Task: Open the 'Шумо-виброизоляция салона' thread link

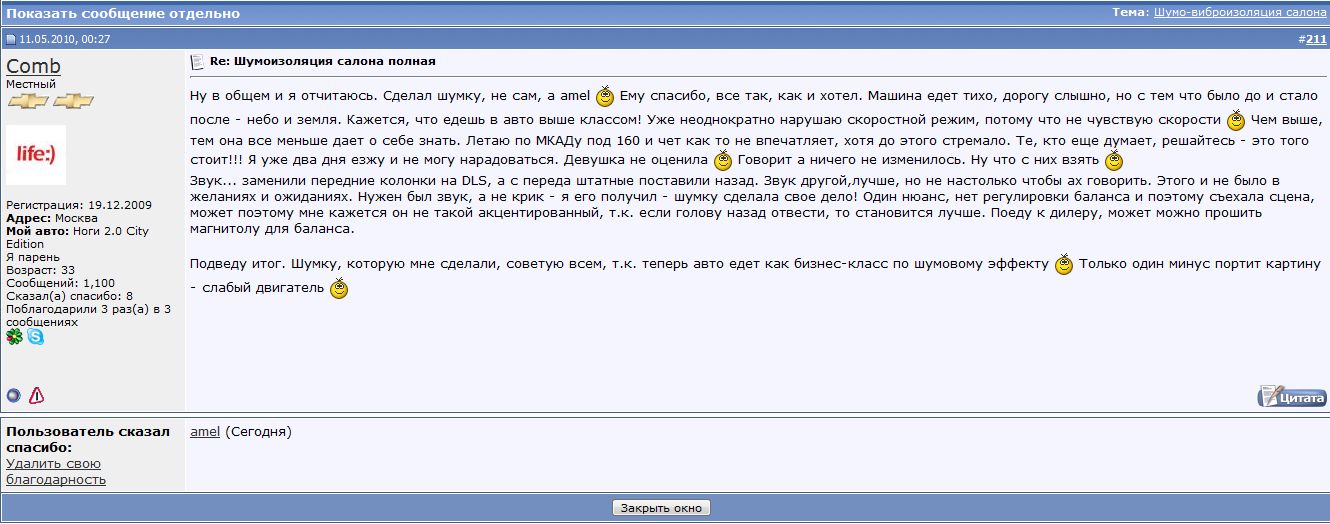Action: click(1240, 13)
